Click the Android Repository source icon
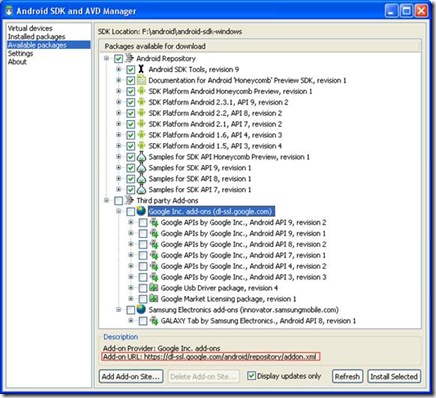 [129, 58]
